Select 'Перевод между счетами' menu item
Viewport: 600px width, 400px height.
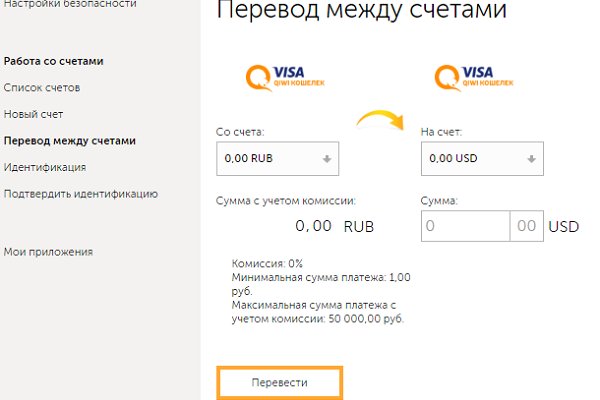(70, 141)
